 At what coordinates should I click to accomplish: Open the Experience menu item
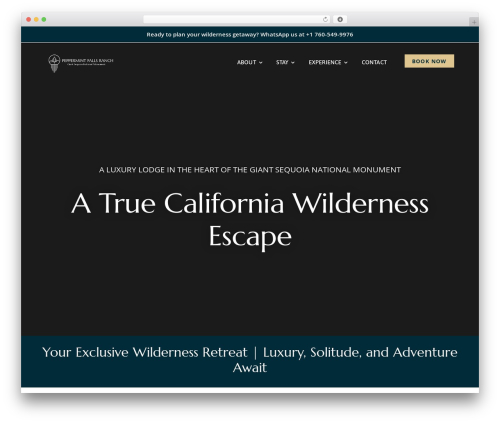[x=325, y=62]
